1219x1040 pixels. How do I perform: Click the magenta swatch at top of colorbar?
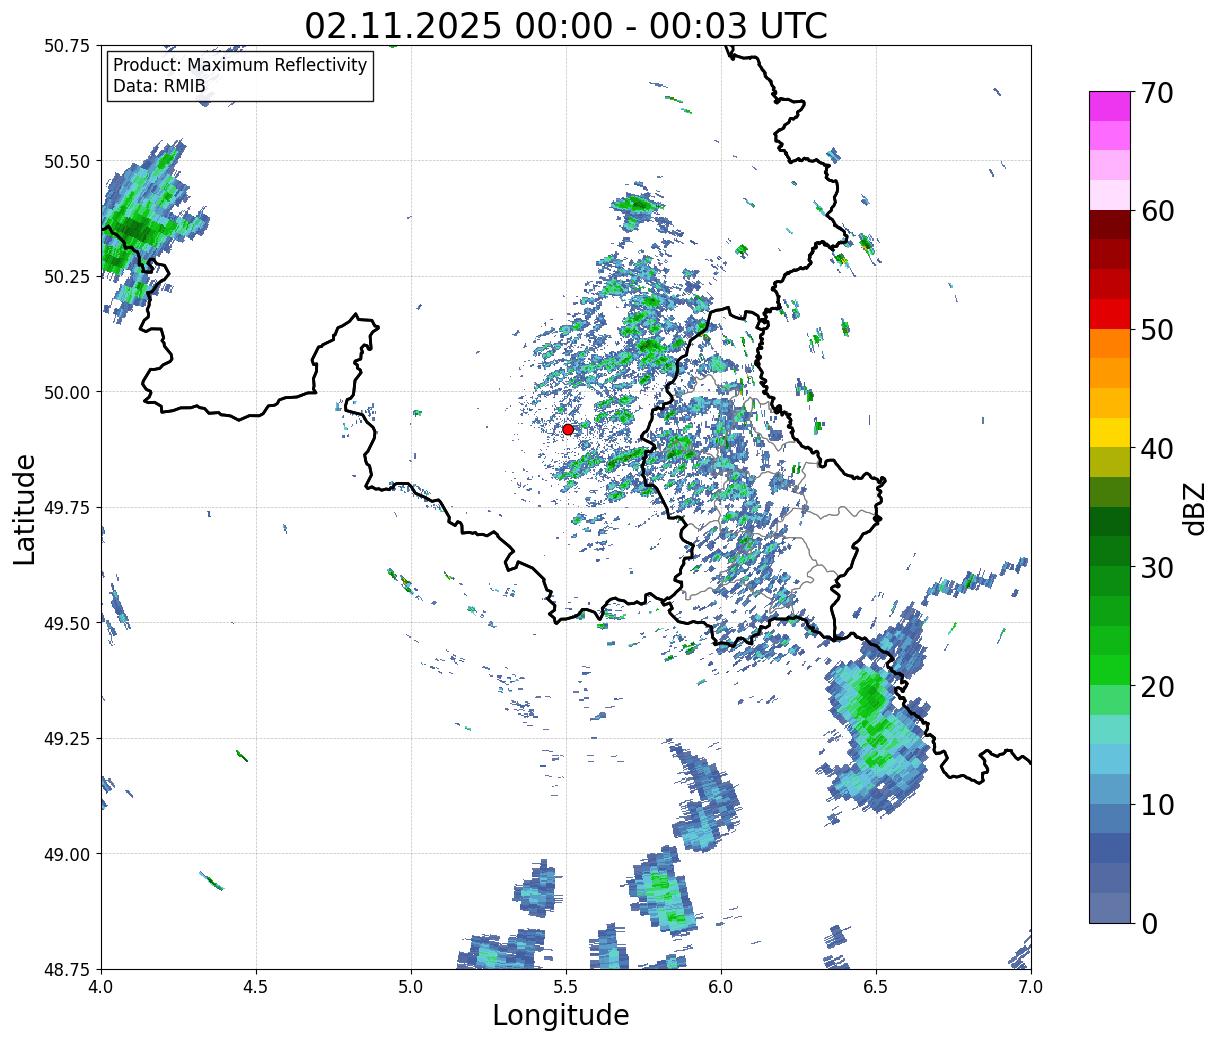[1110, 106]
